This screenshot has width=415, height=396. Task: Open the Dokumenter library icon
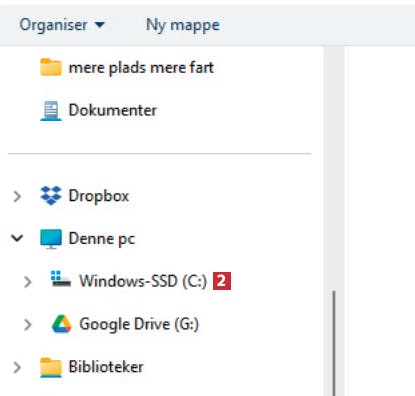(x=51, y=110)
